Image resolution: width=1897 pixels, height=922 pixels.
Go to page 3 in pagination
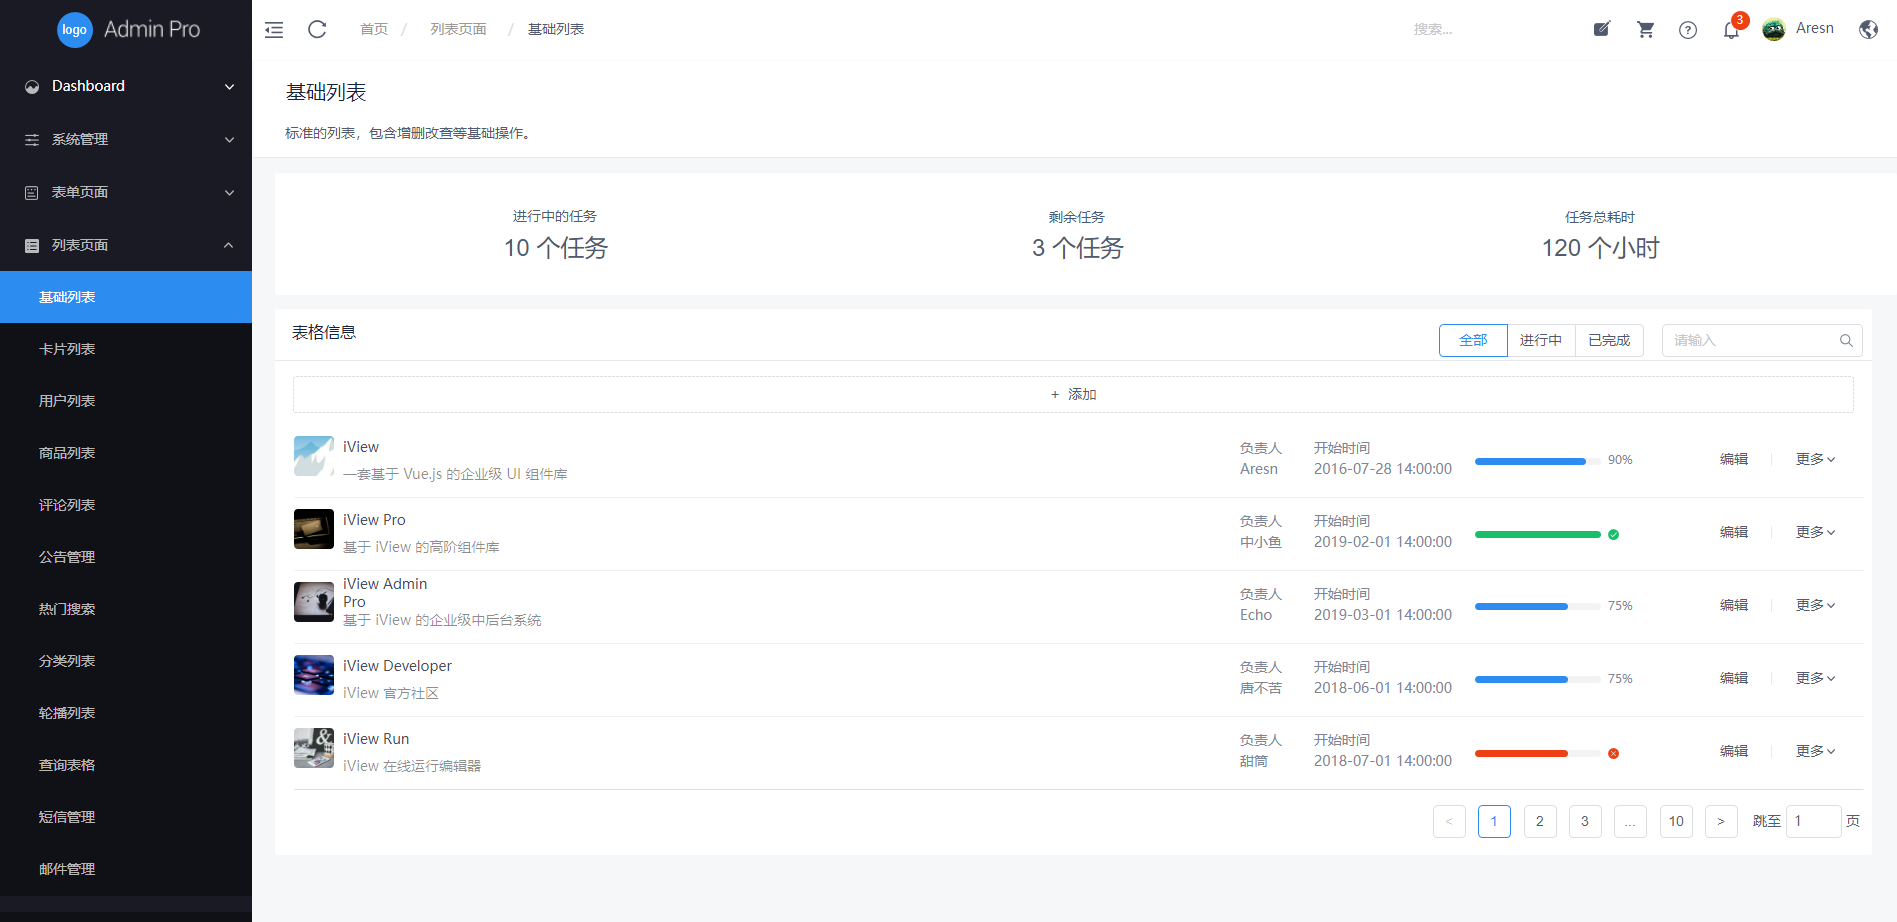point(1584,821)
